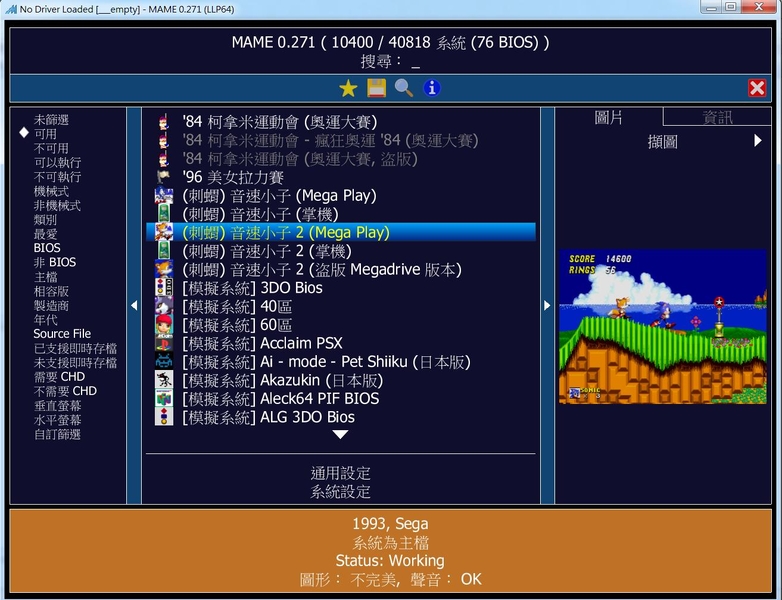Select the 最愛 filter
Screen dimensions: 782x600
point(45,234)
